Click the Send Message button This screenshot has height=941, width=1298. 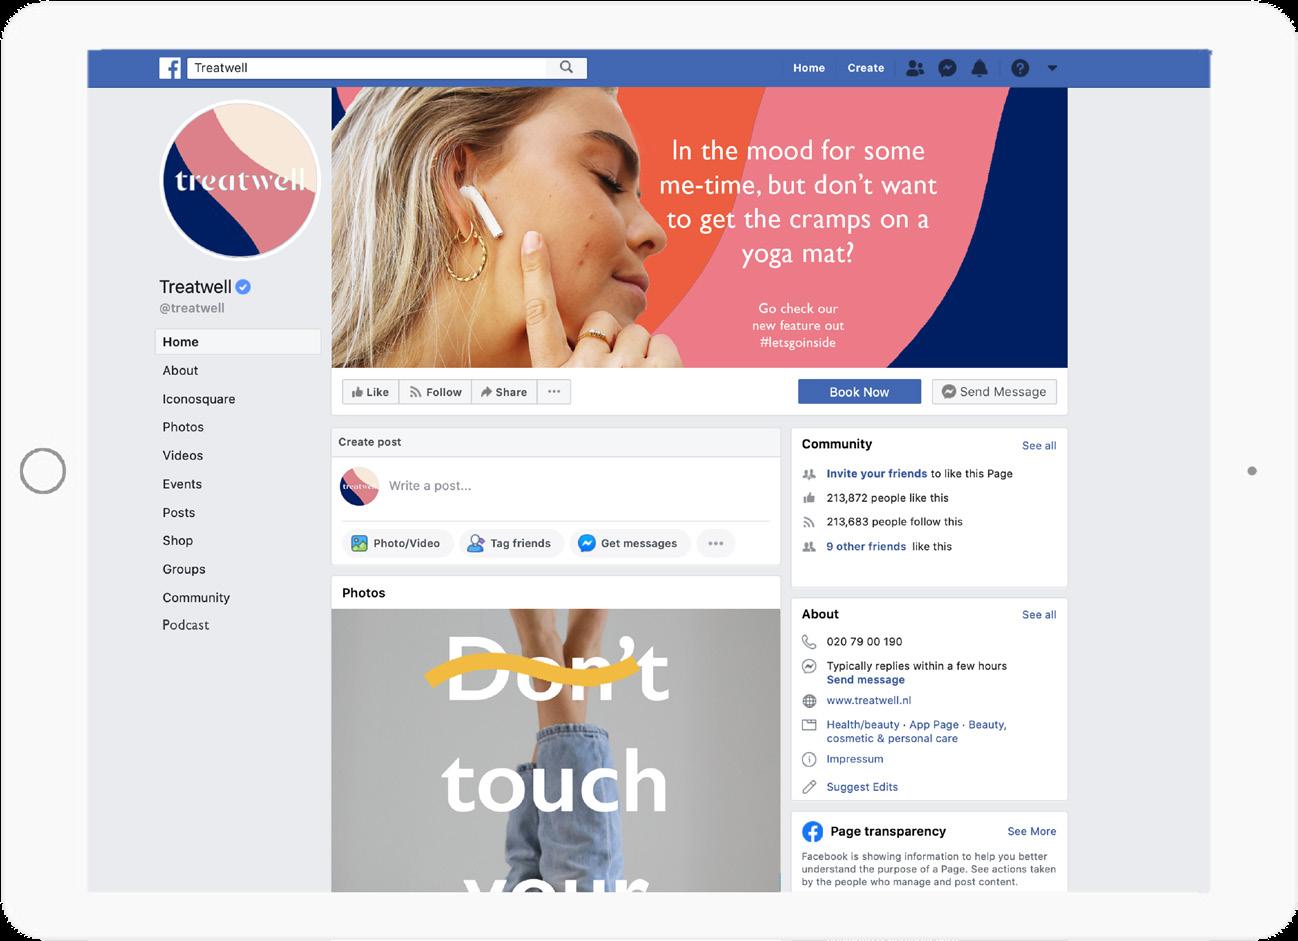tap(994, 392)
